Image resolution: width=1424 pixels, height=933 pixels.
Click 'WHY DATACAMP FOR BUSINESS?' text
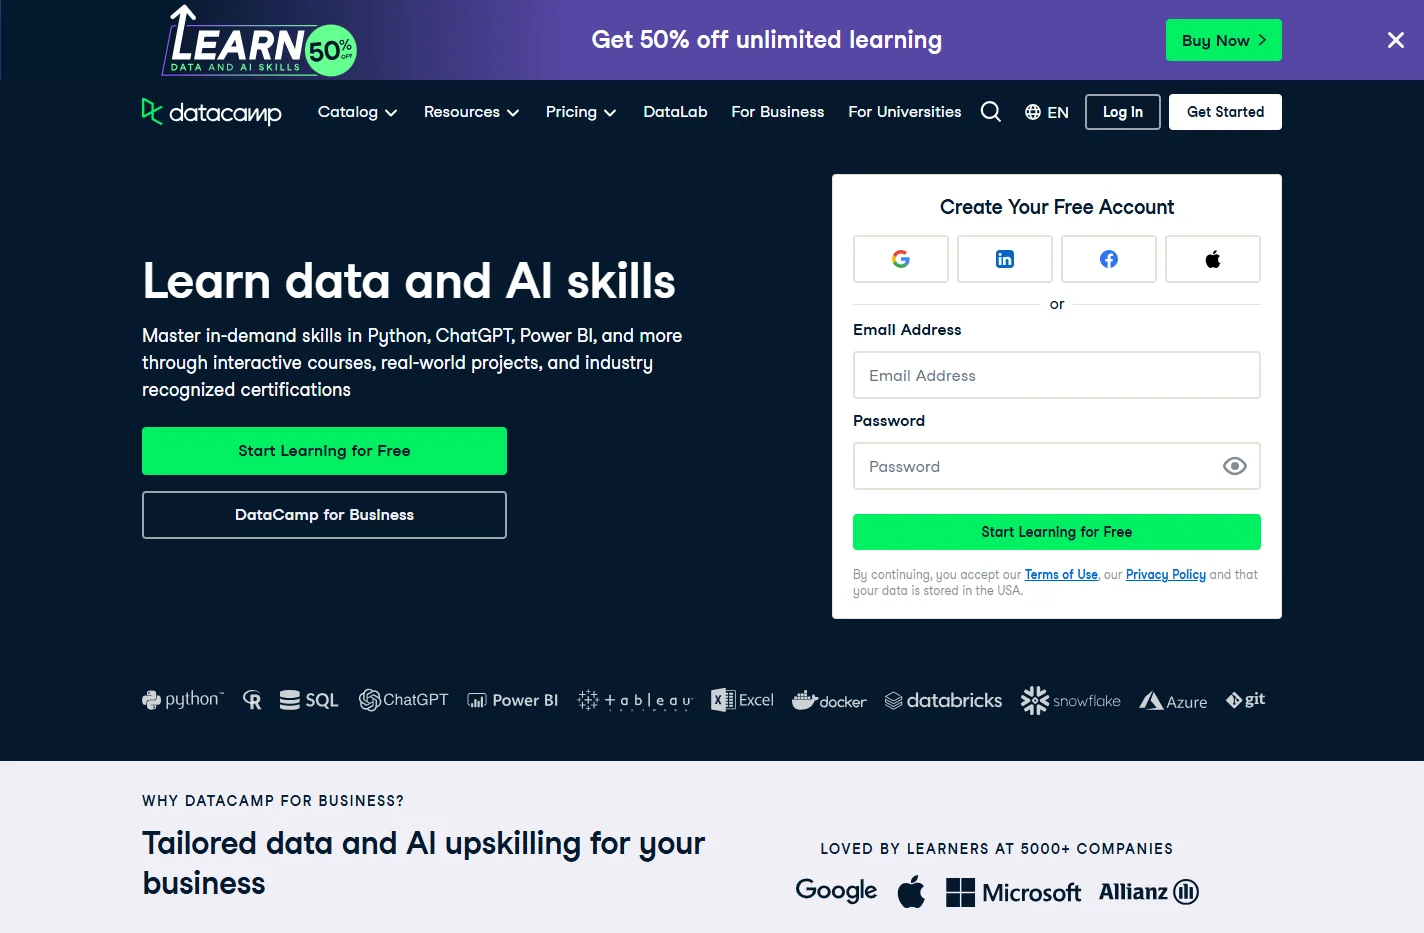(x=273, y=801)
